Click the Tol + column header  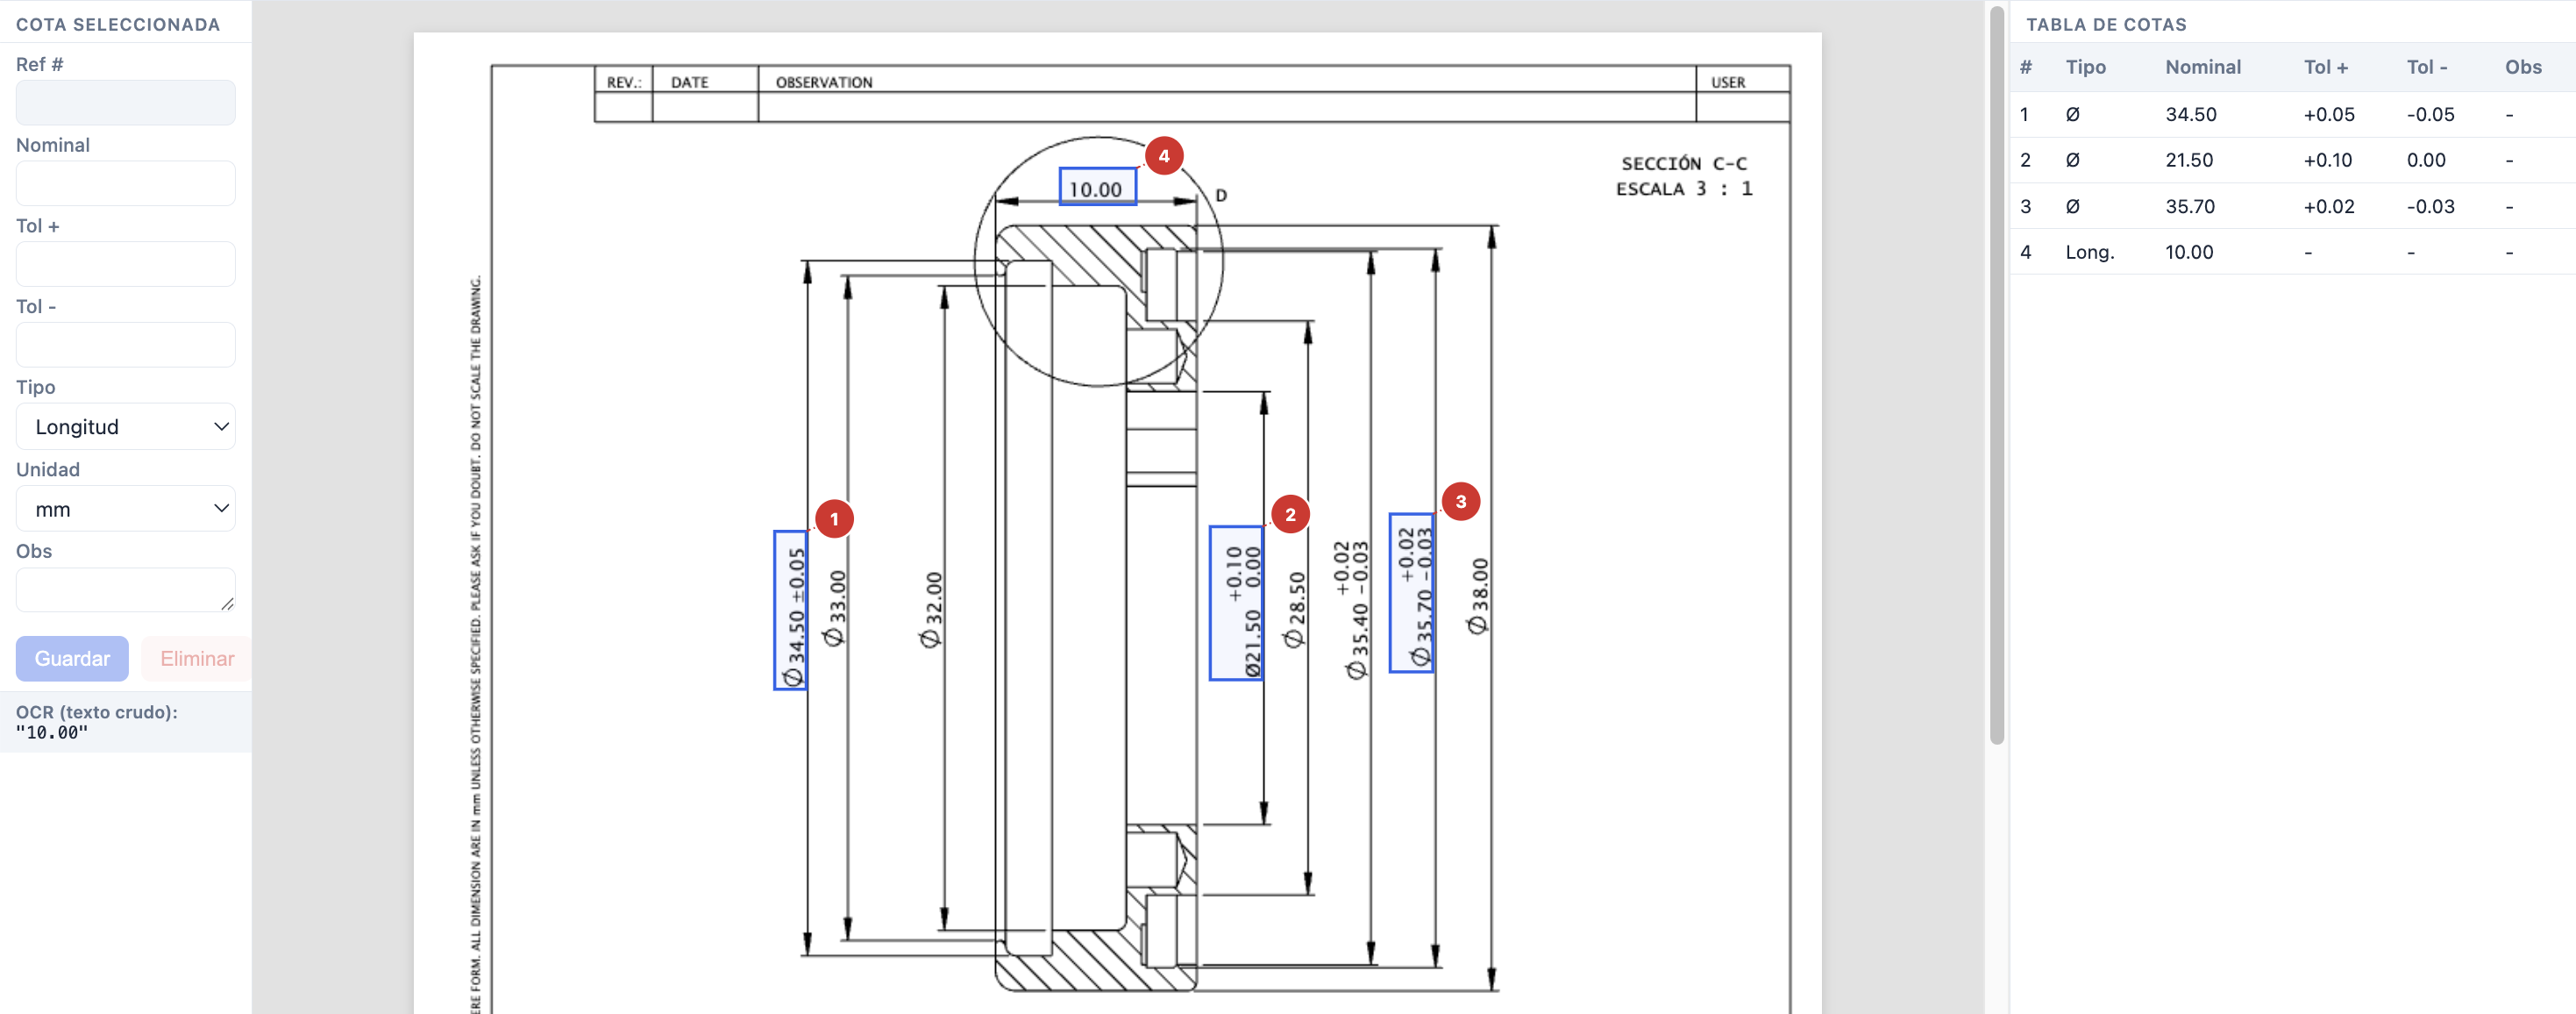[x=2325, y=67]
